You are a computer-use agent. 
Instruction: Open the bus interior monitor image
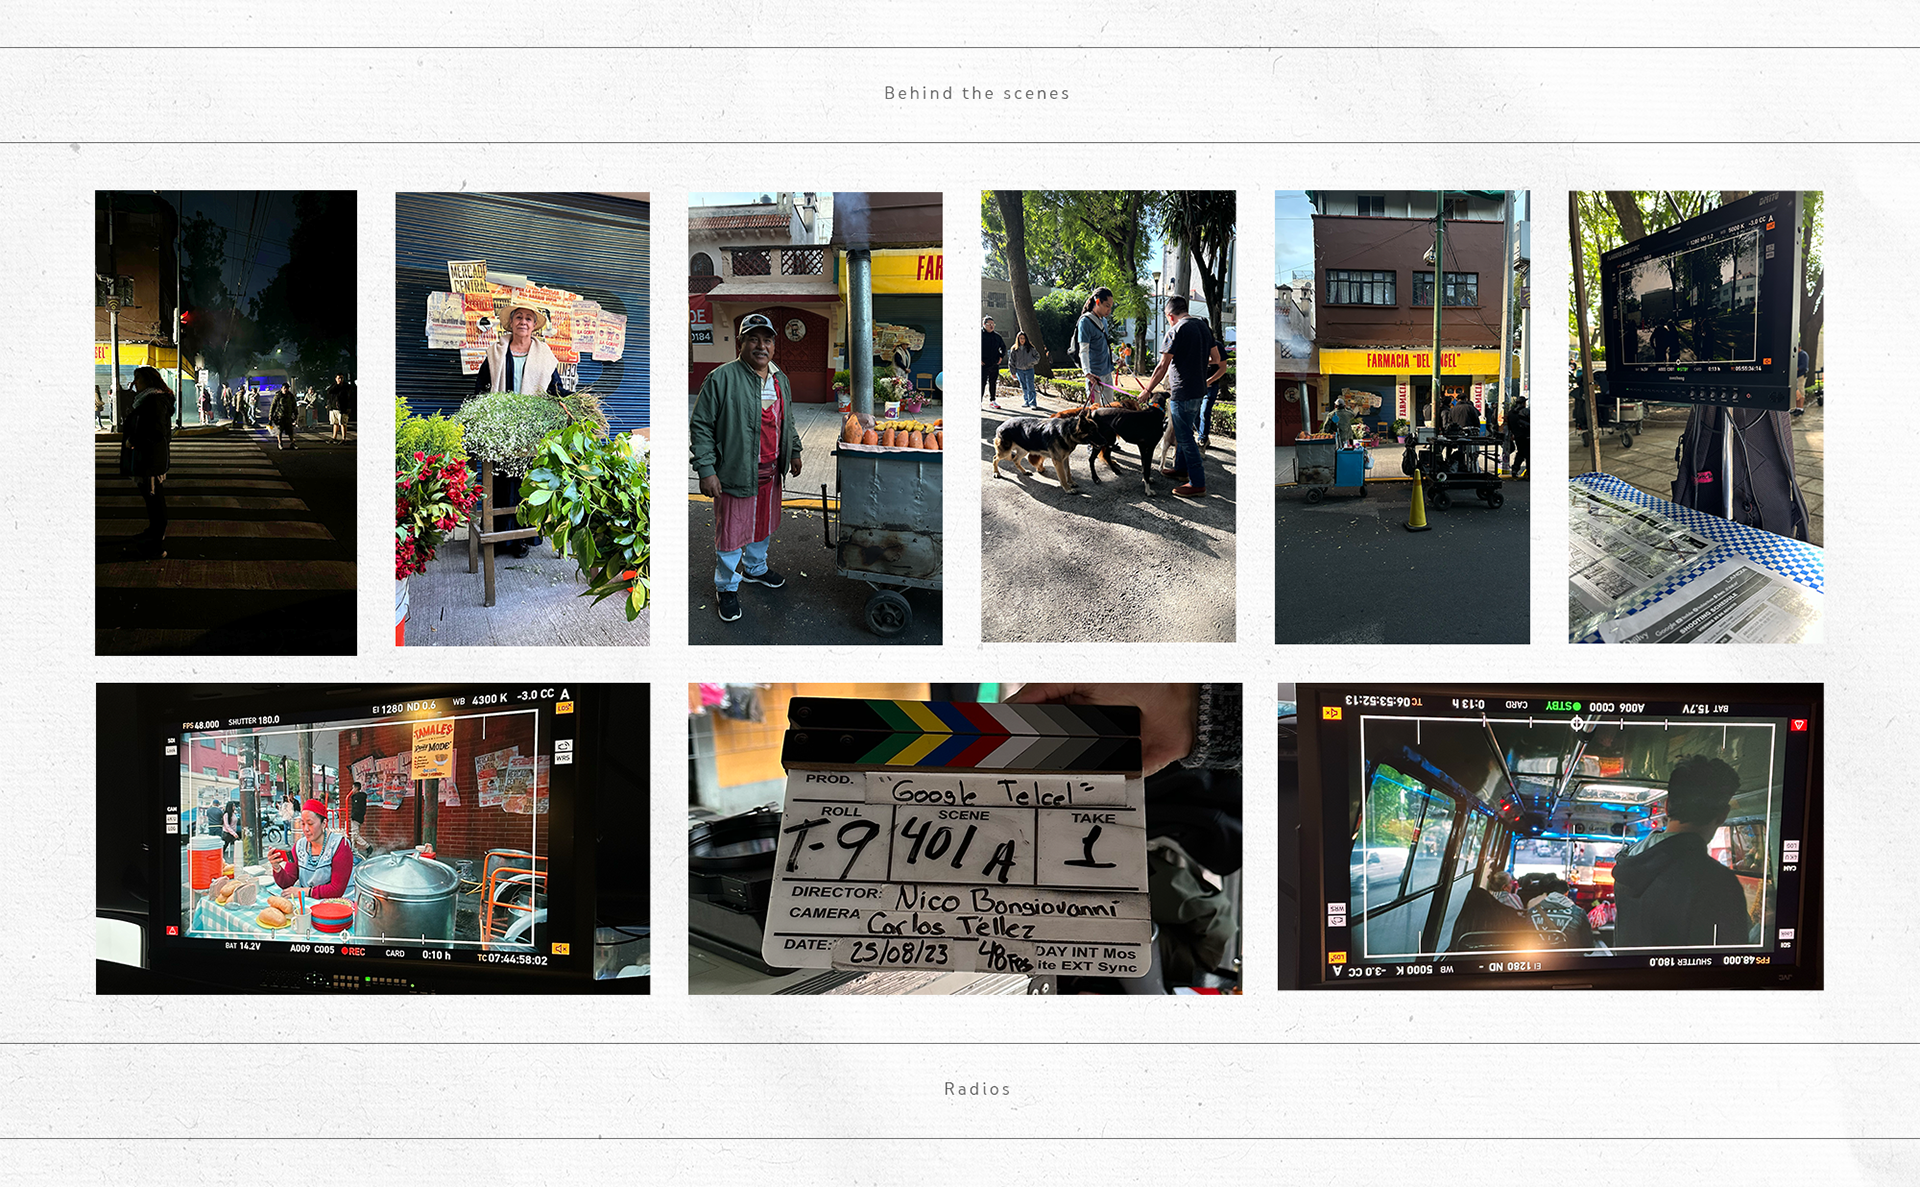1550,836
